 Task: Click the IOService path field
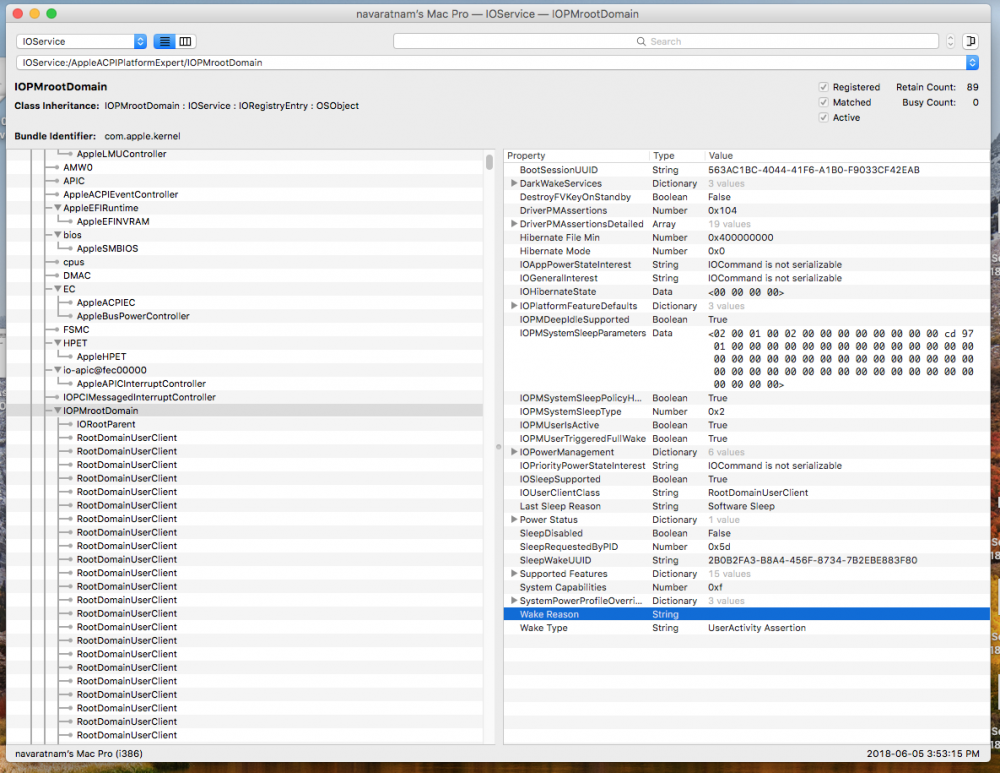coord(490,63)
